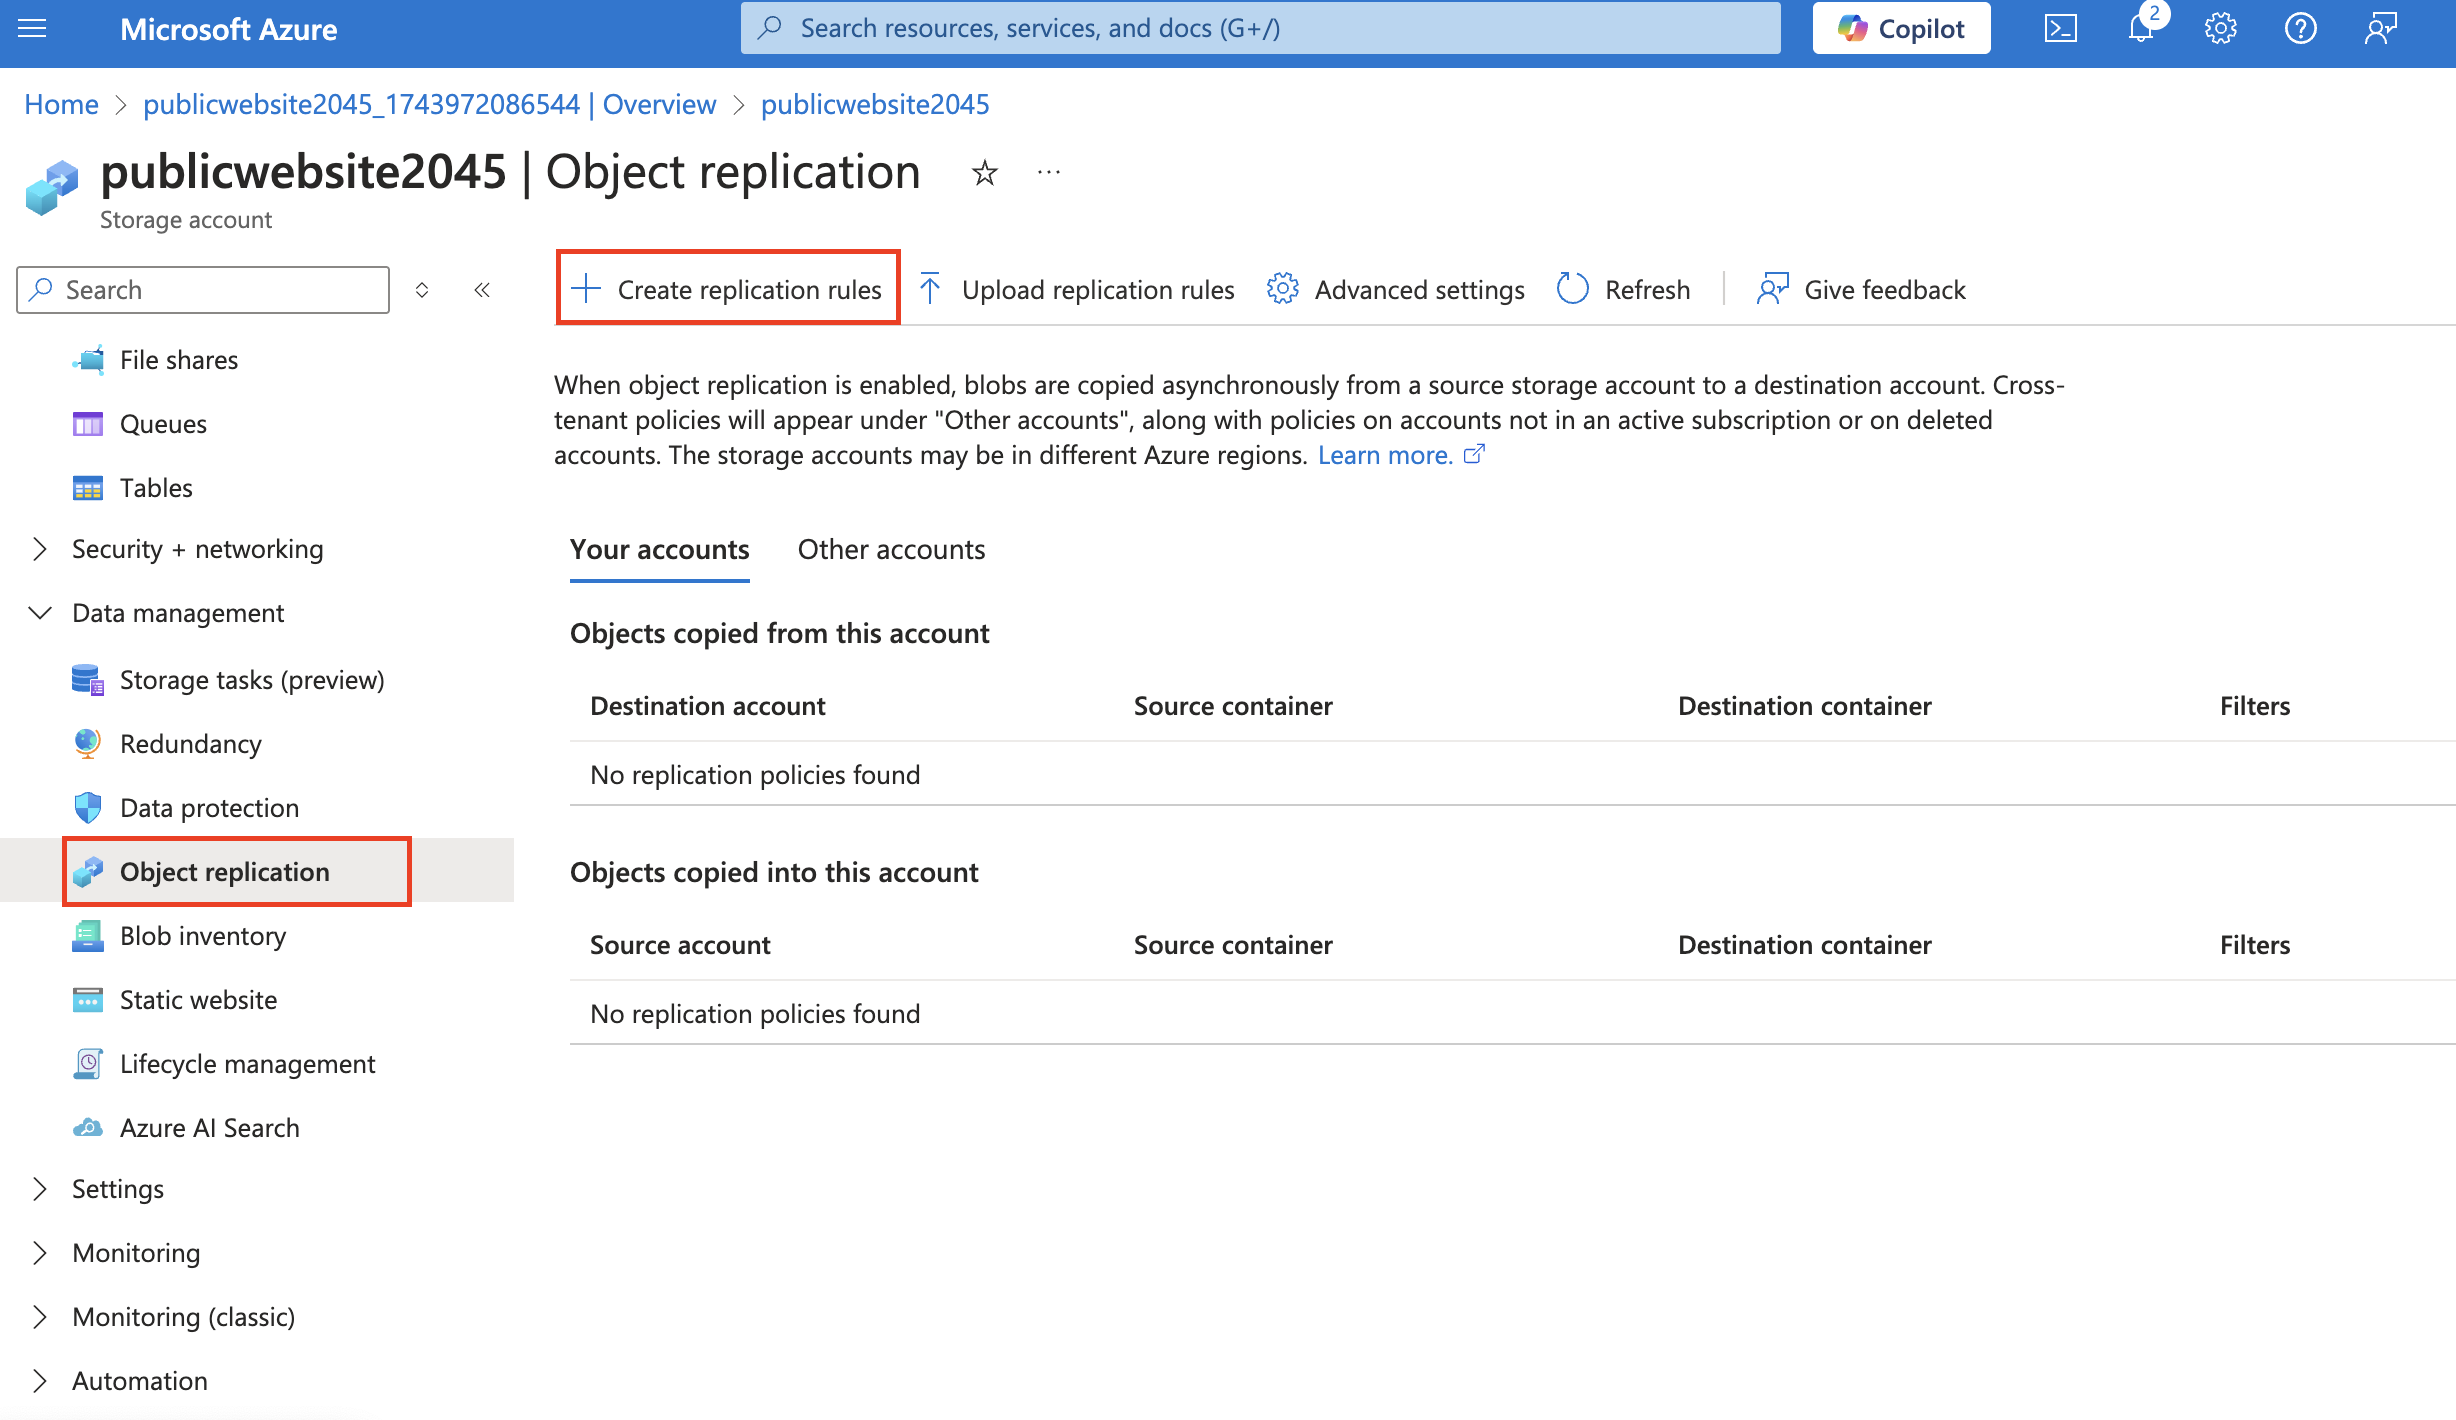
Task: Open Tables label in sidebar
Action: point(156,488)
